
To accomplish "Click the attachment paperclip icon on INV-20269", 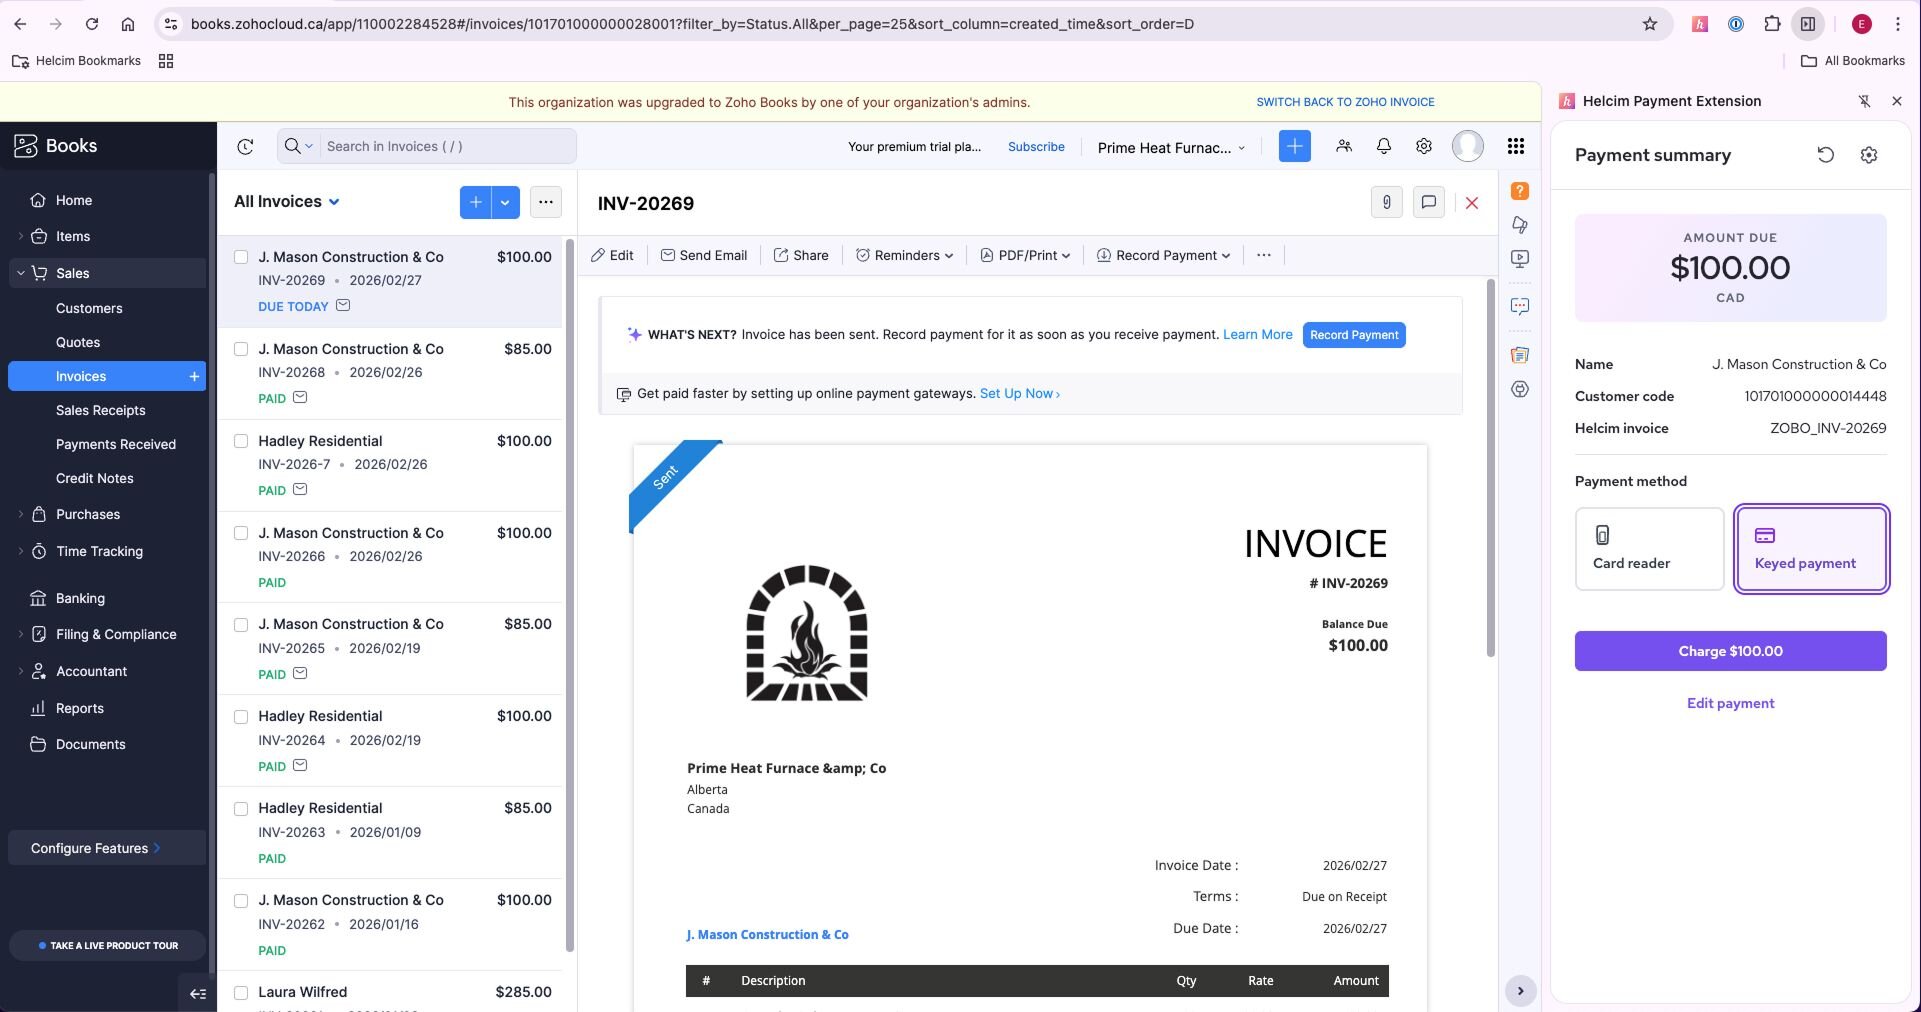I will coord(1386,202).
